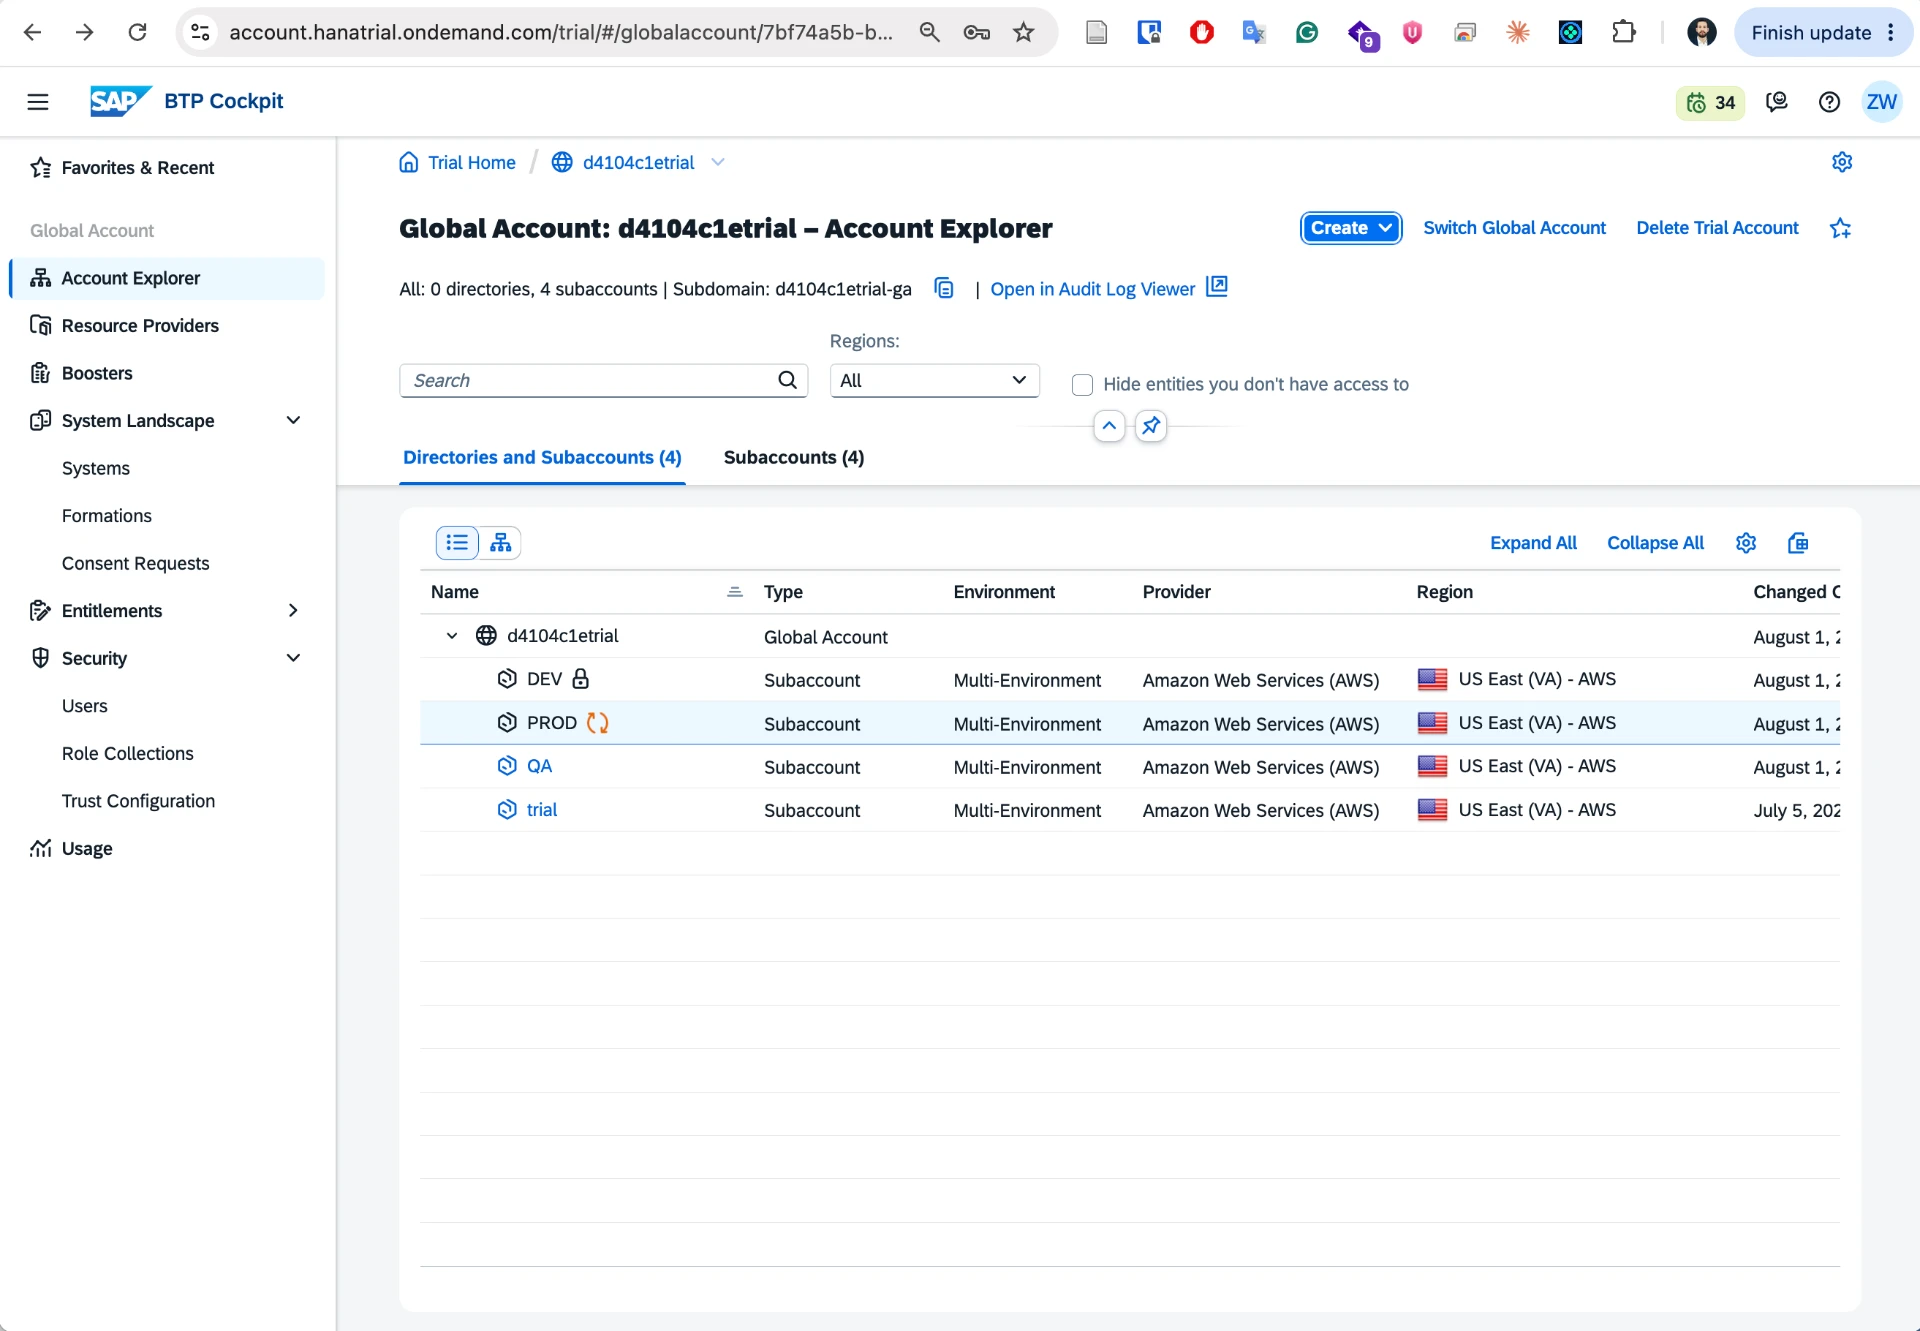
Task: Open Resource Providers
Action: click(x=140, y=326)
